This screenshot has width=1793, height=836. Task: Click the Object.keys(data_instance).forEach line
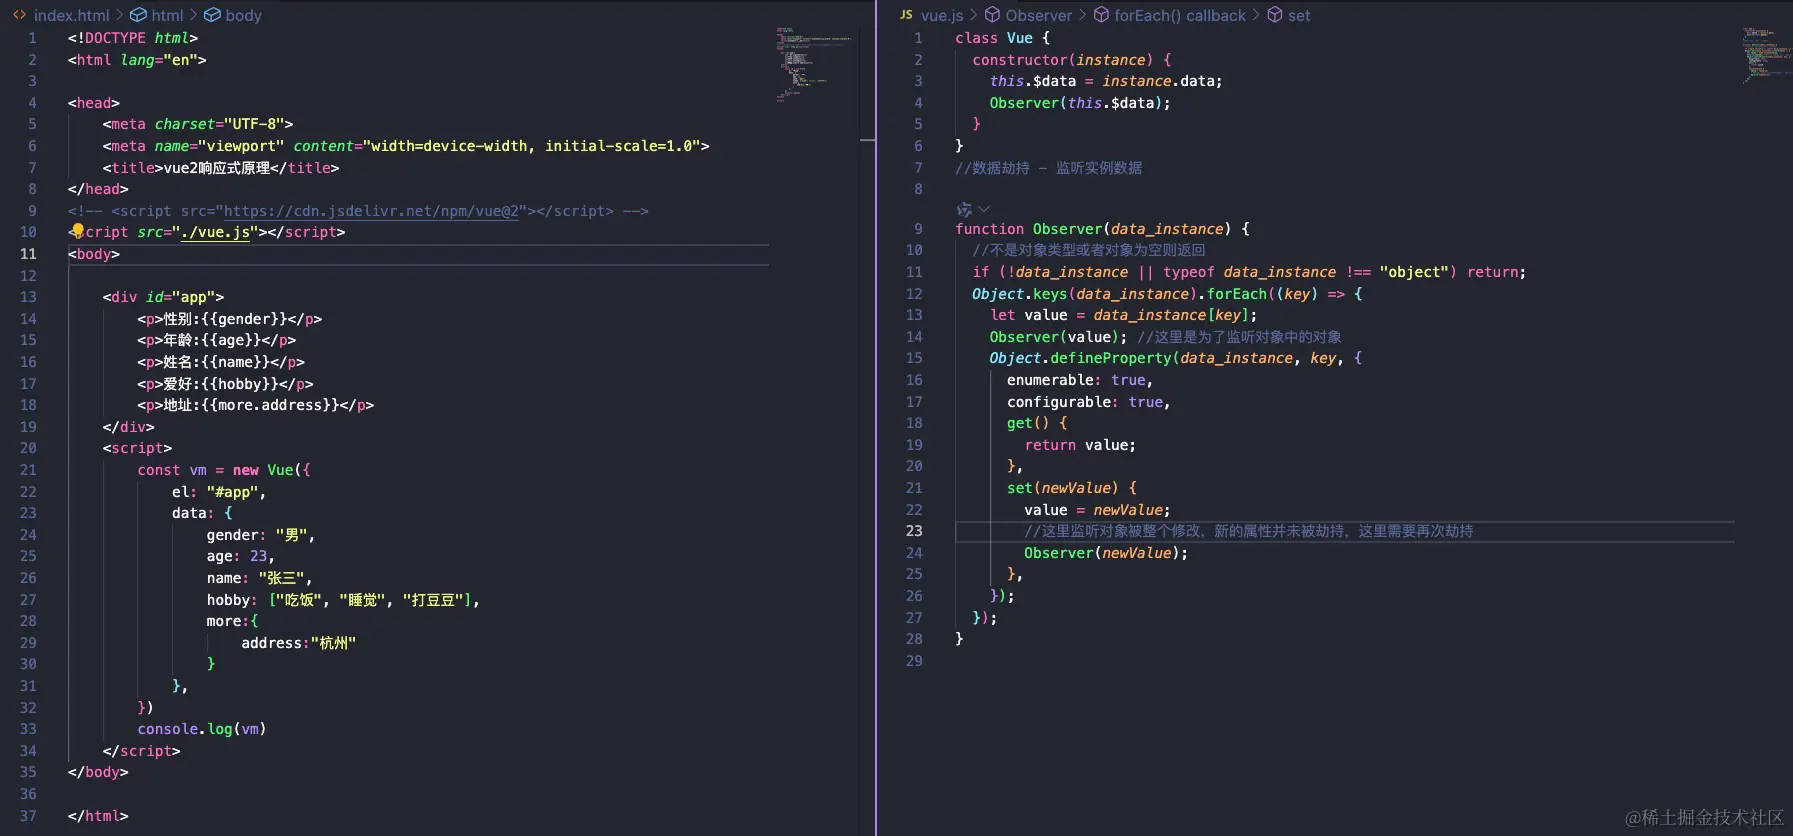(1167, 294)
